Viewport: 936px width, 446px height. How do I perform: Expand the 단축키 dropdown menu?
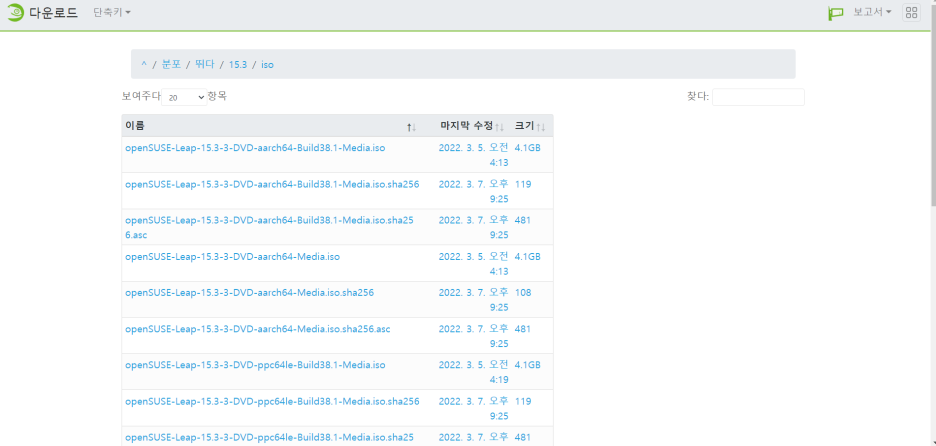tap(112, 12)
